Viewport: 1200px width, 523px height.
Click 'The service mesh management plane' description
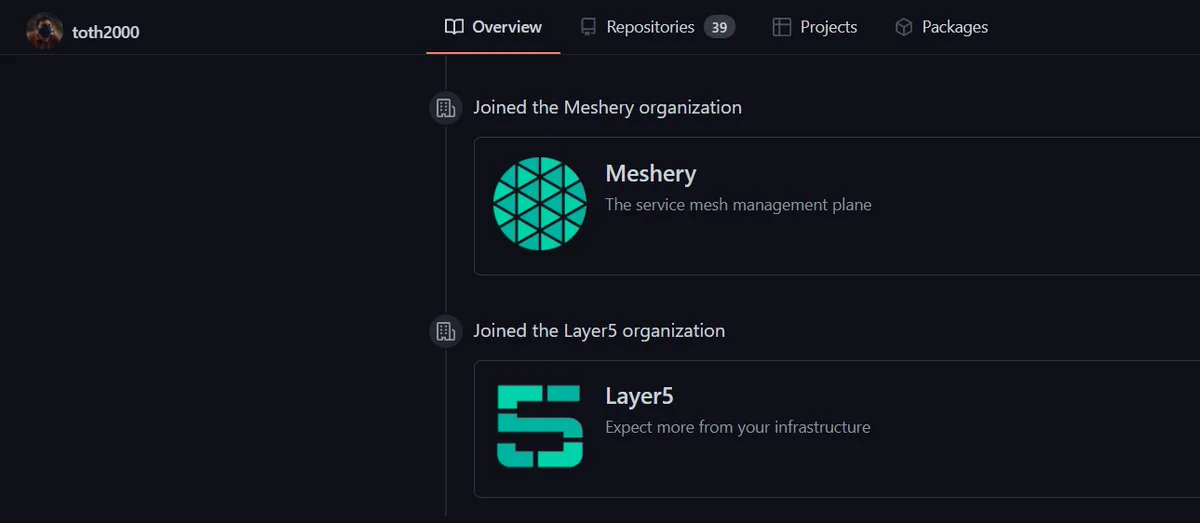pos(738,205)
